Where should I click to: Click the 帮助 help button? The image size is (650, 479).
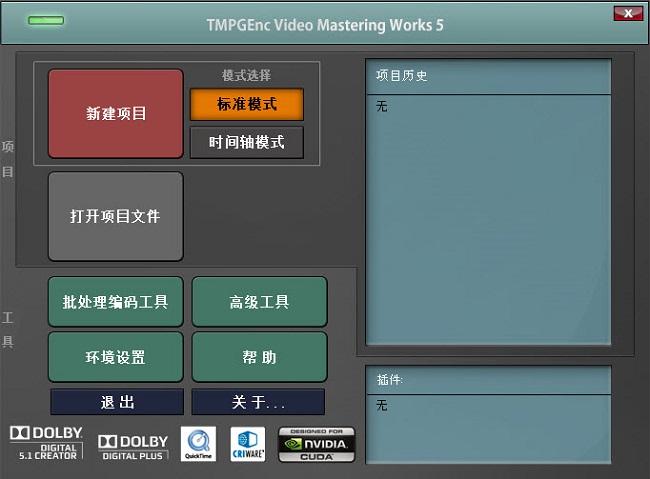click(x=259, y=357)
